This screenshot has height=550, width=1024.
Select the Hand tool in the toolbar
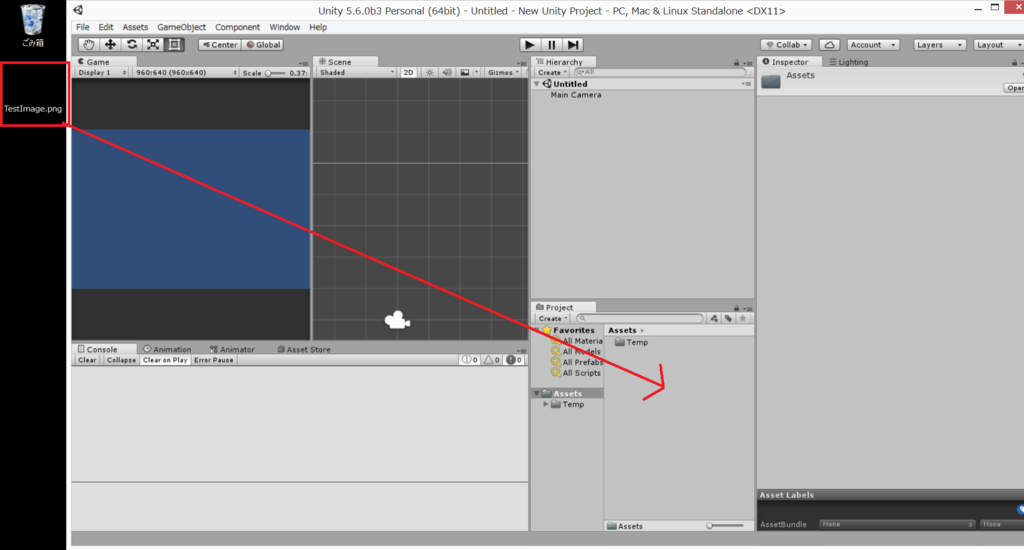(x=89, y=44)
